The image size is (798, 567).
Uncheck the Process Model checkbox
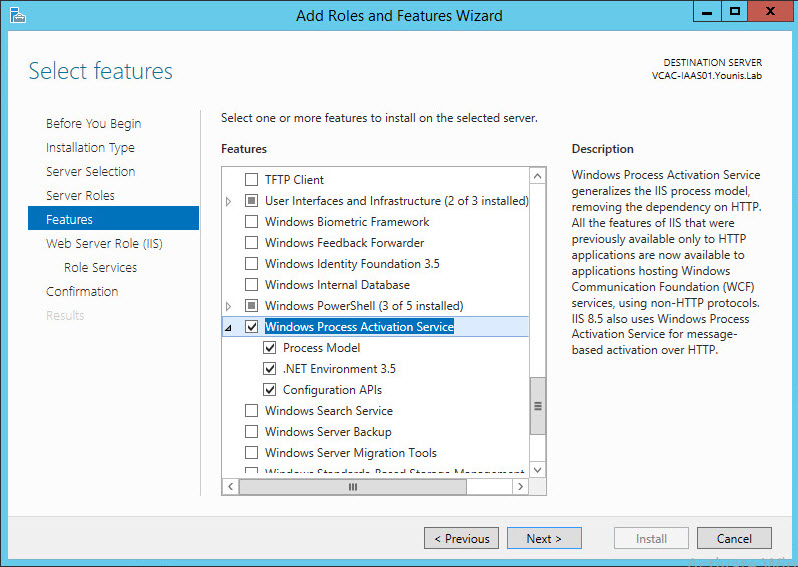pos(270,348)
